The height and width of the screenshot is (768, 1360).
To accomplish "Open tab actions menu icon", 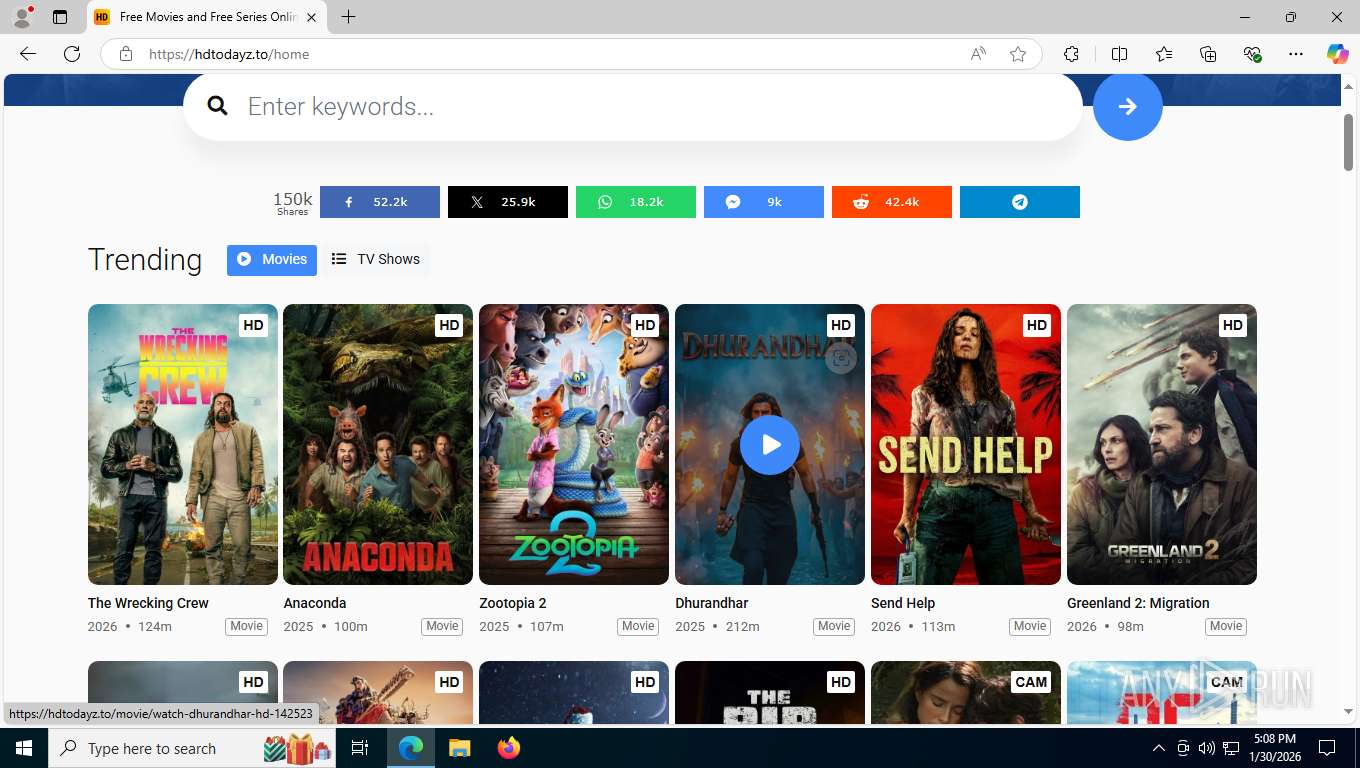I will tap(60, 17).
